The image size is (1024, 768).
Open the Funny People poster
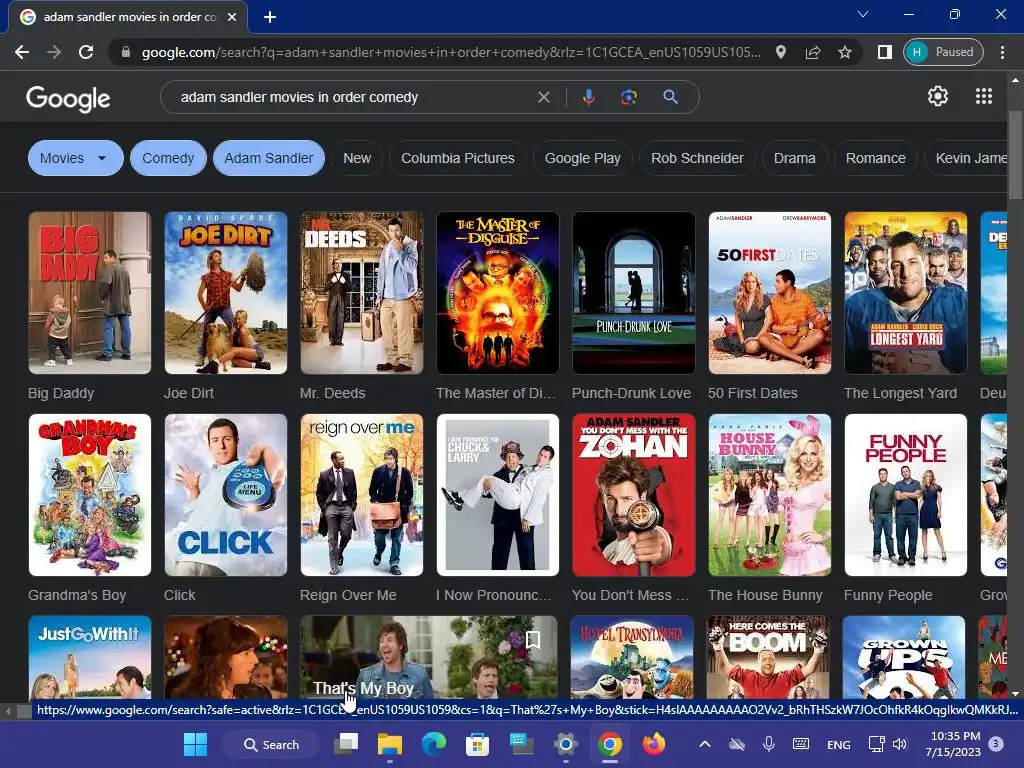(906, 495)
